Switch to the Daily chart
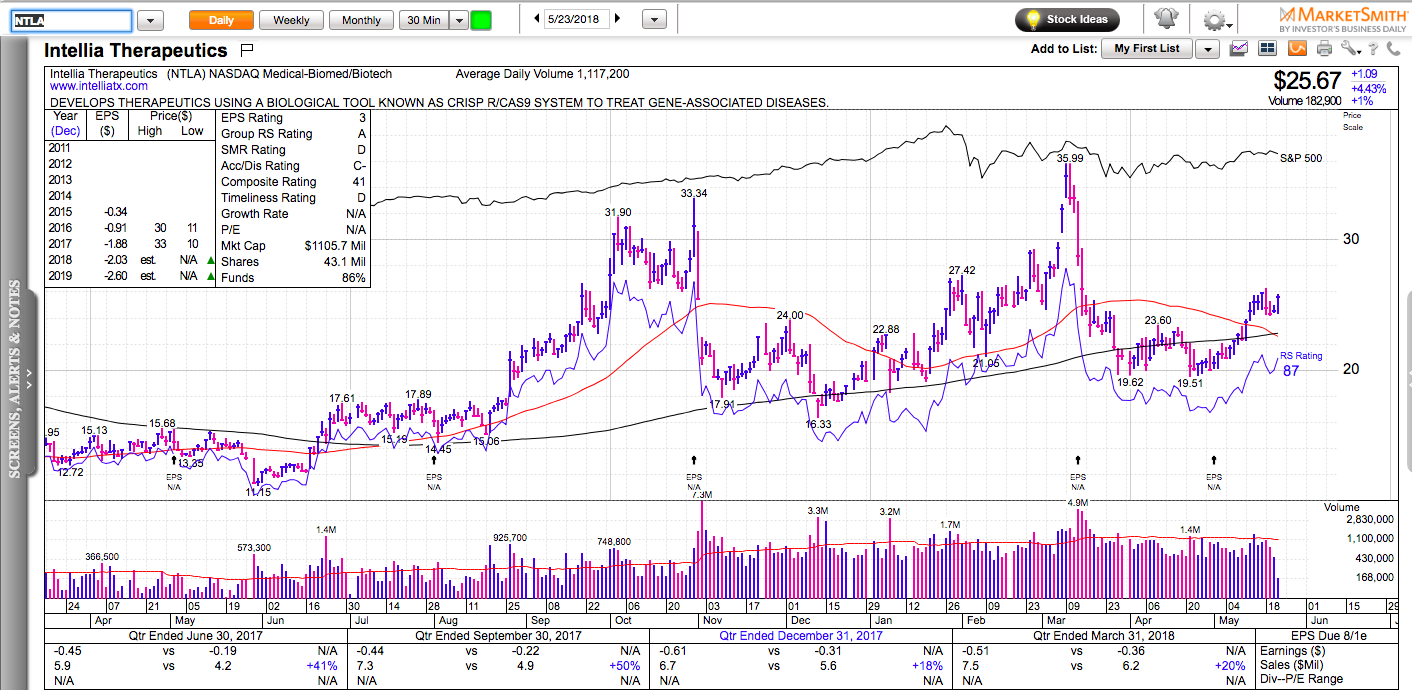Screen dimensions: 1412x690 pyautogui.click(x=221, y=20)
